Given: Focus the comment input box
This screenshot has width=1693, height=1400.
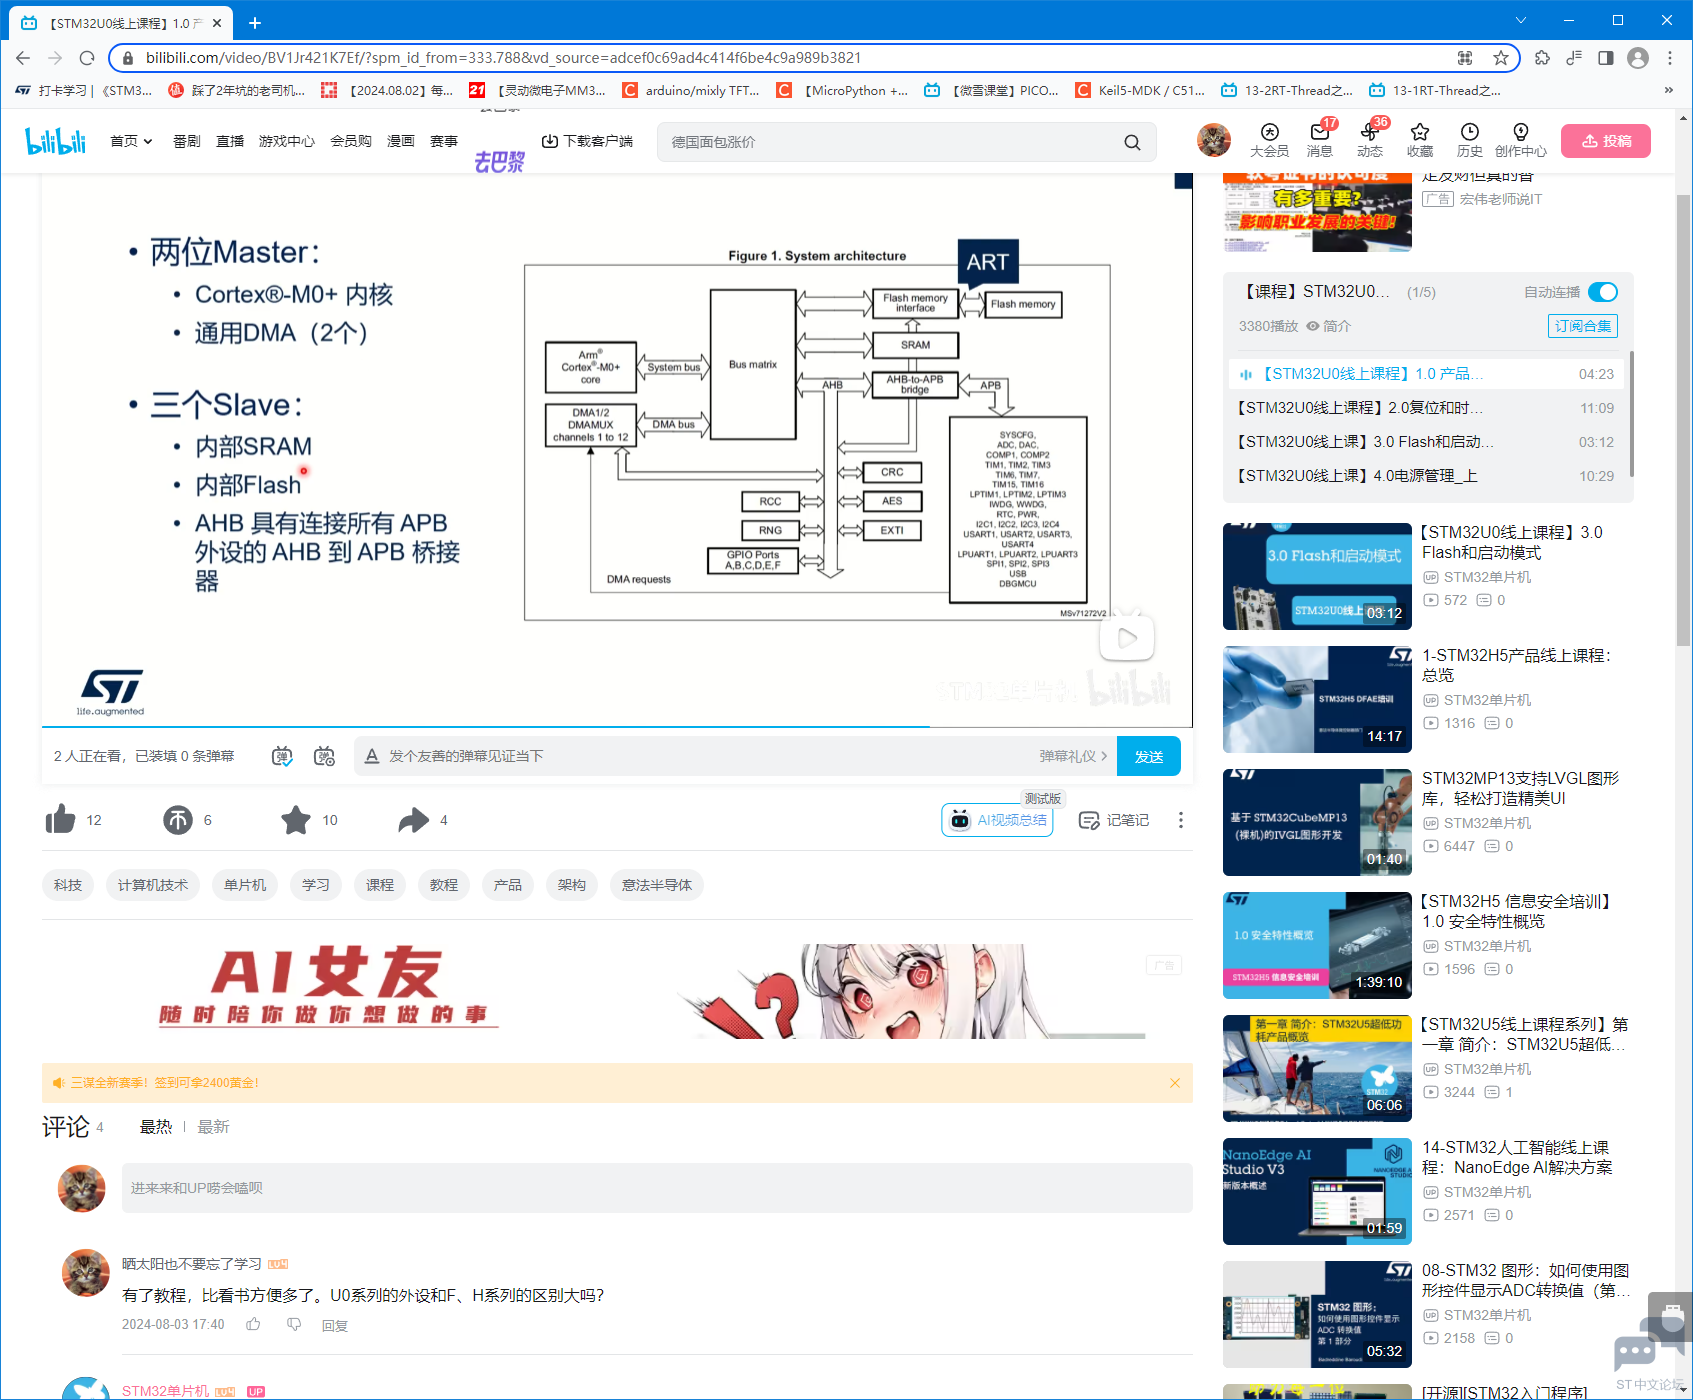Looking at the screenshot, I should tap(657, 1188).
